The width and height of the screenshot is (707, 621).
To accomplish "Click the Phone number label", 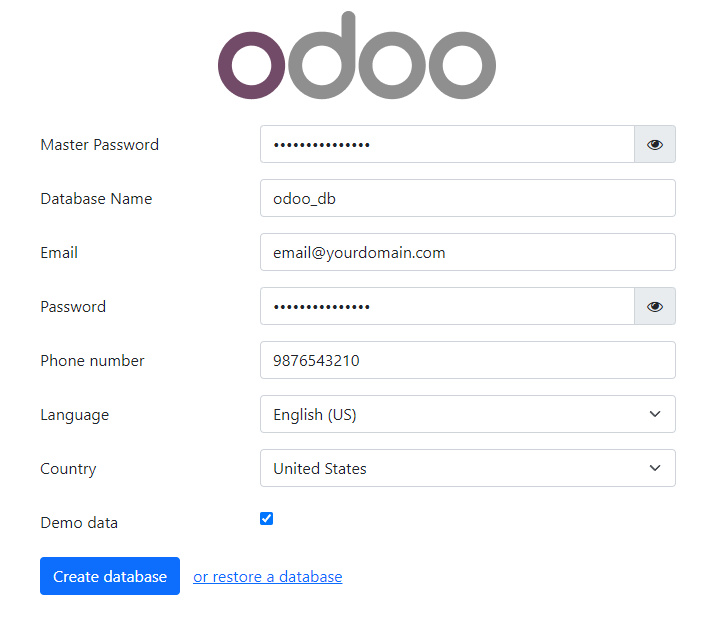I will point(92,360).
